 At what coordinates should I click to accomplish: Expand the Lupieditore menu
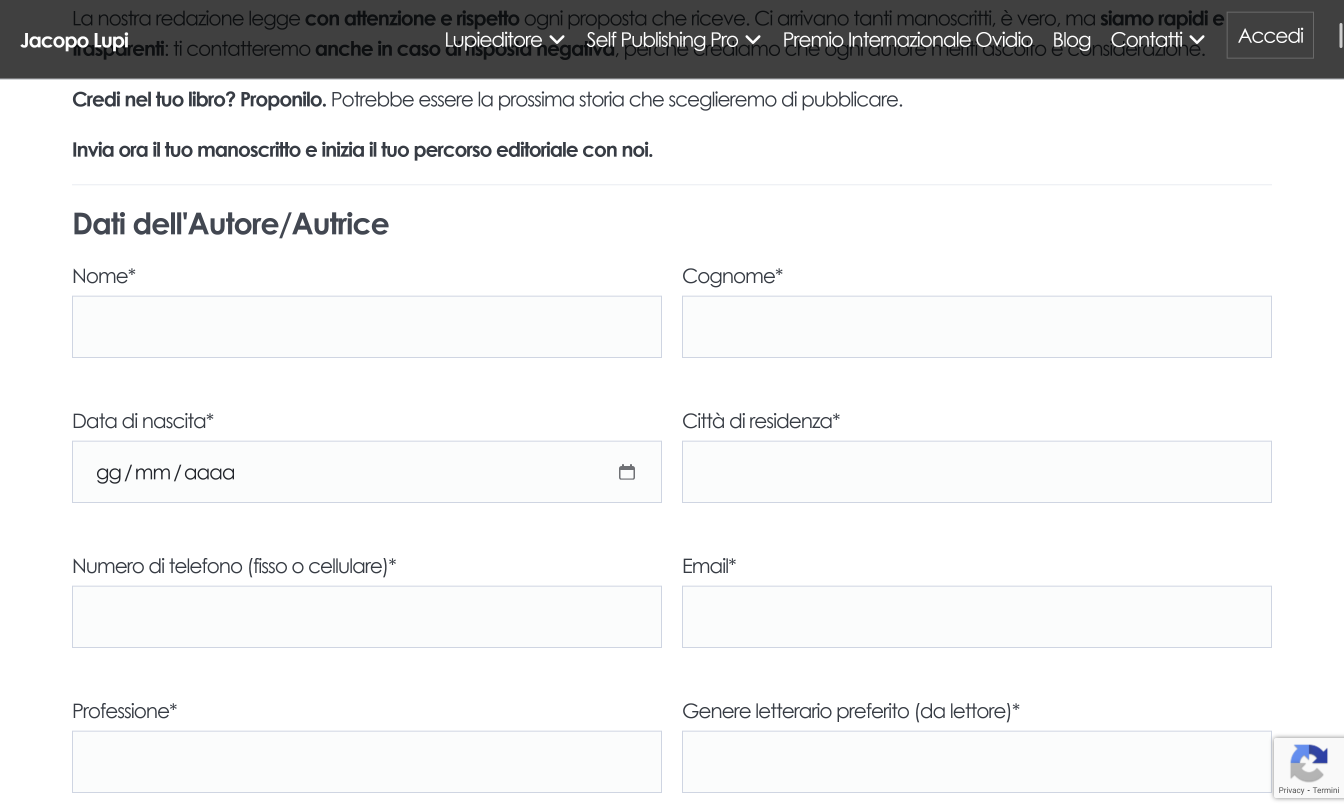pos(504,40)
